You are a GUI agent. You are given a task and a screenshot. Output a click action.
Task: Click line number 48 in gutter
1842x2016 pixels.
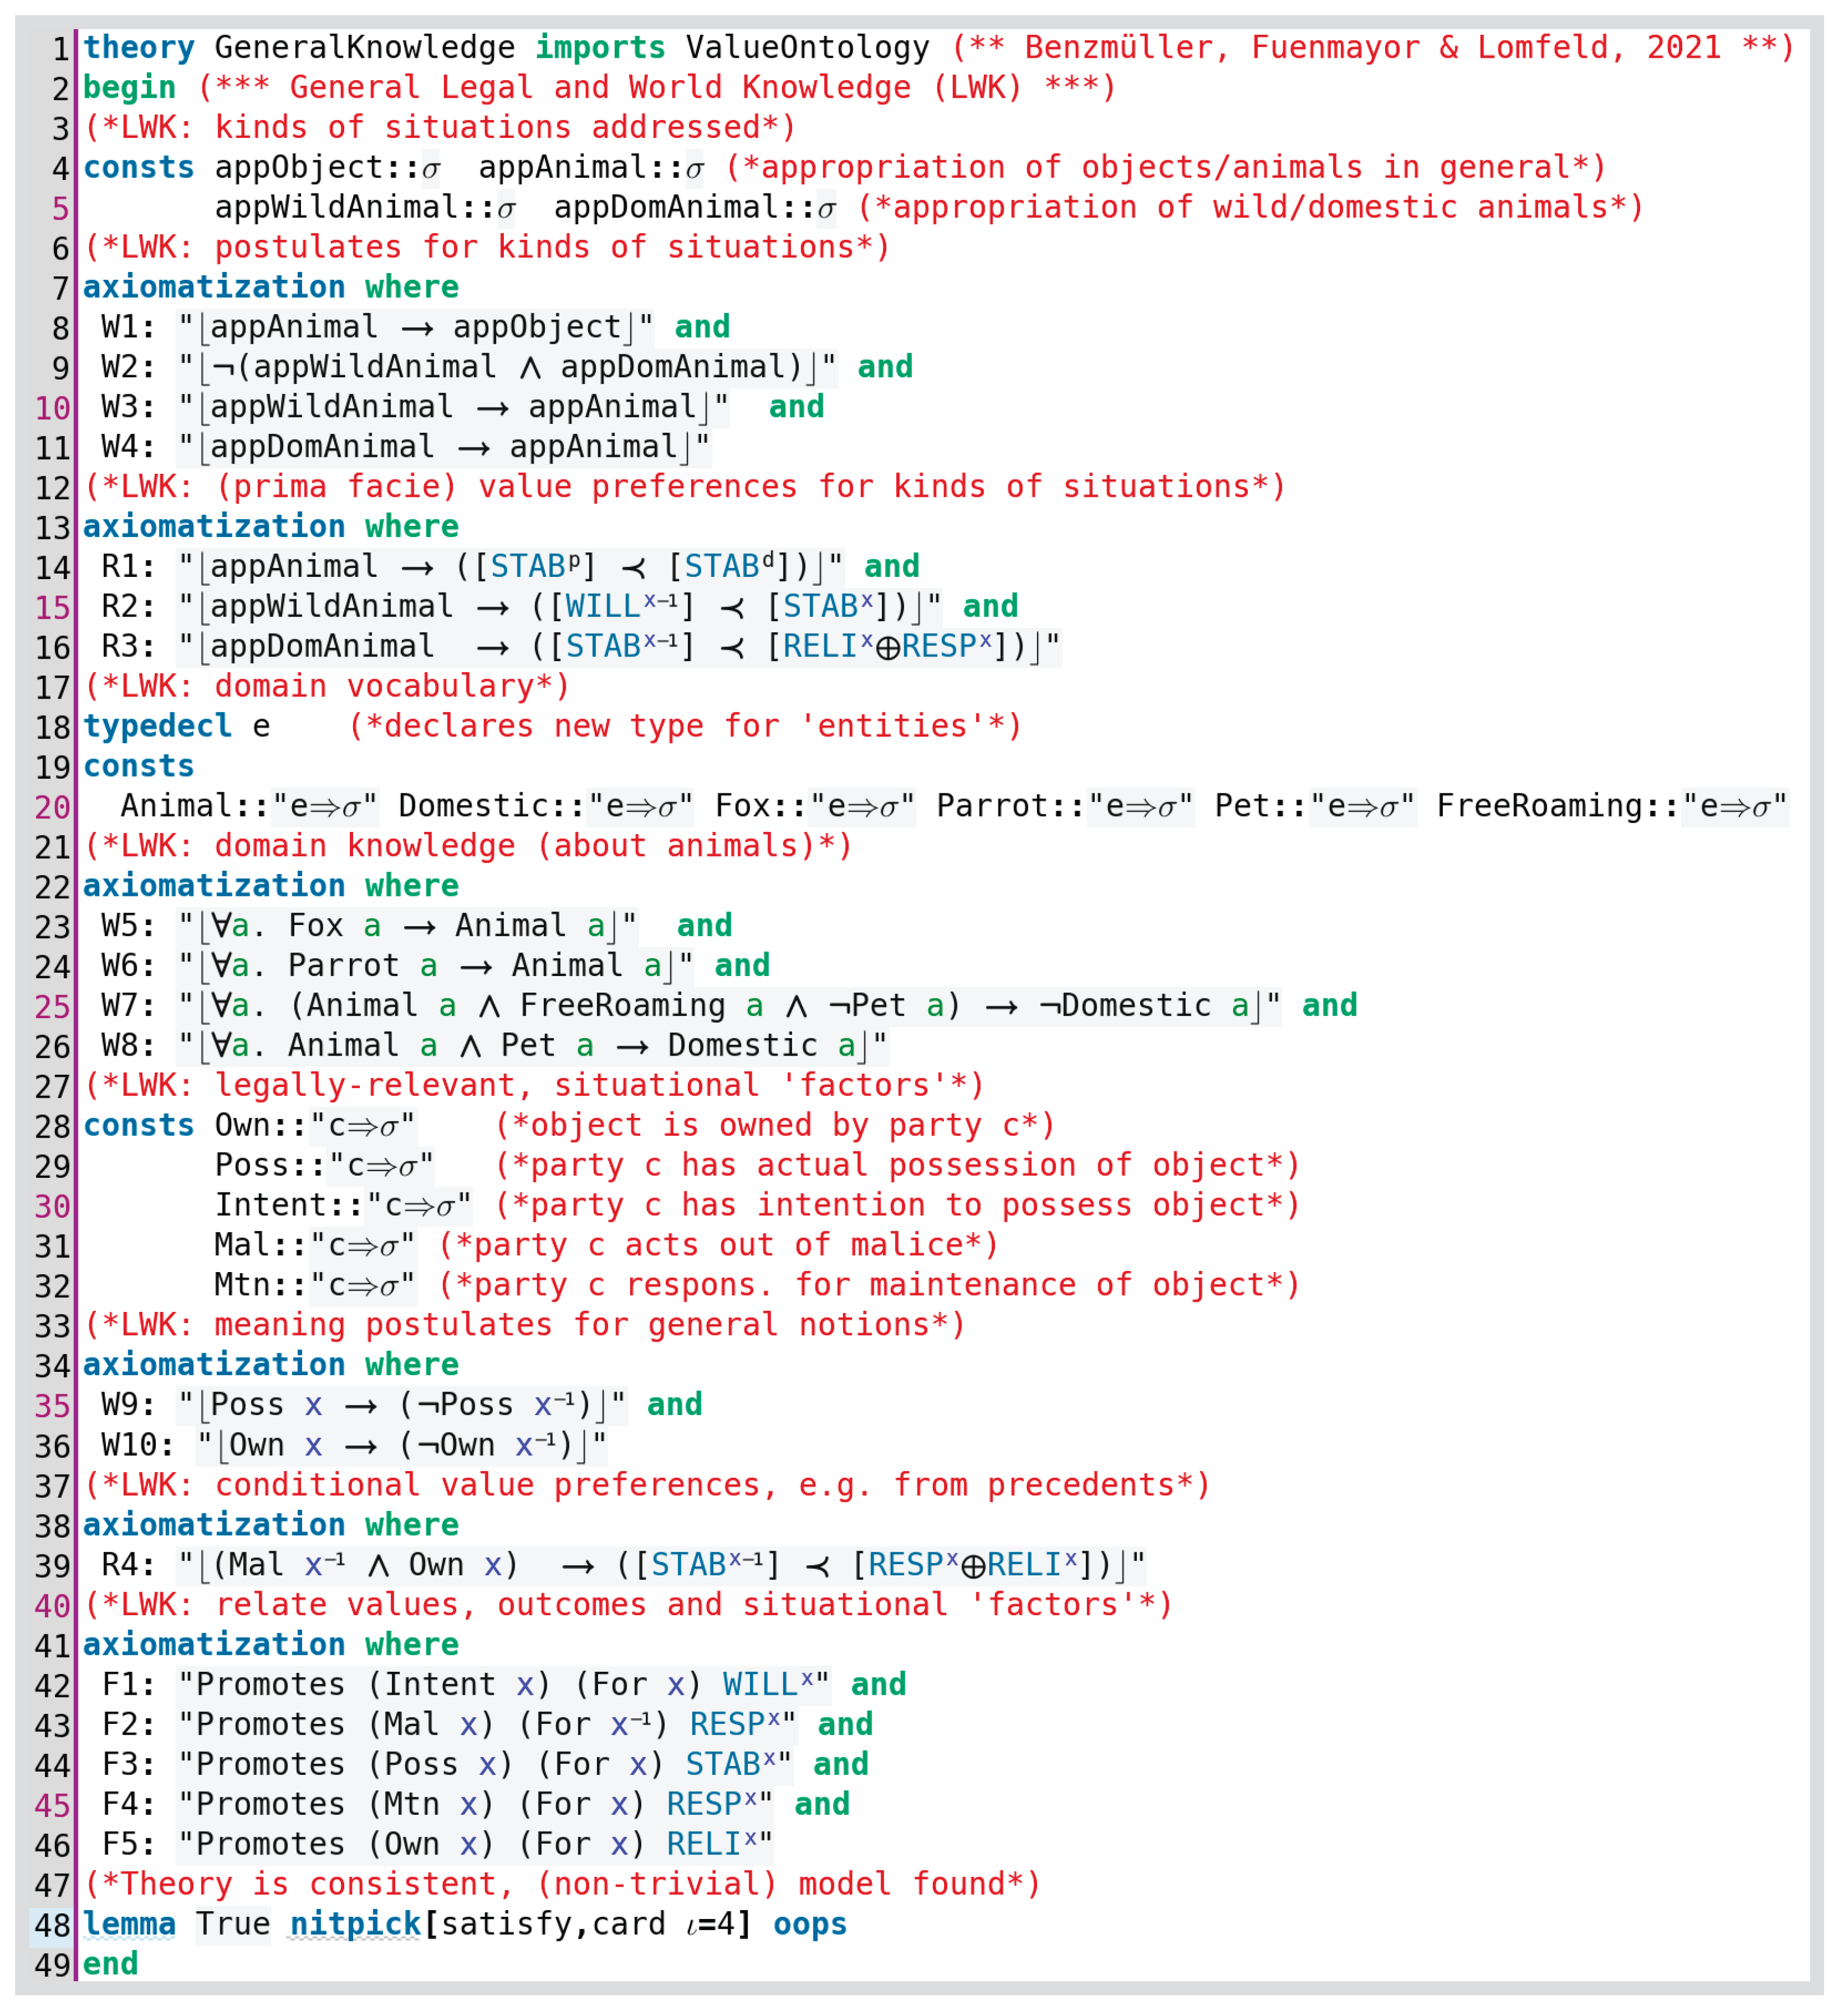(52, 1925)
